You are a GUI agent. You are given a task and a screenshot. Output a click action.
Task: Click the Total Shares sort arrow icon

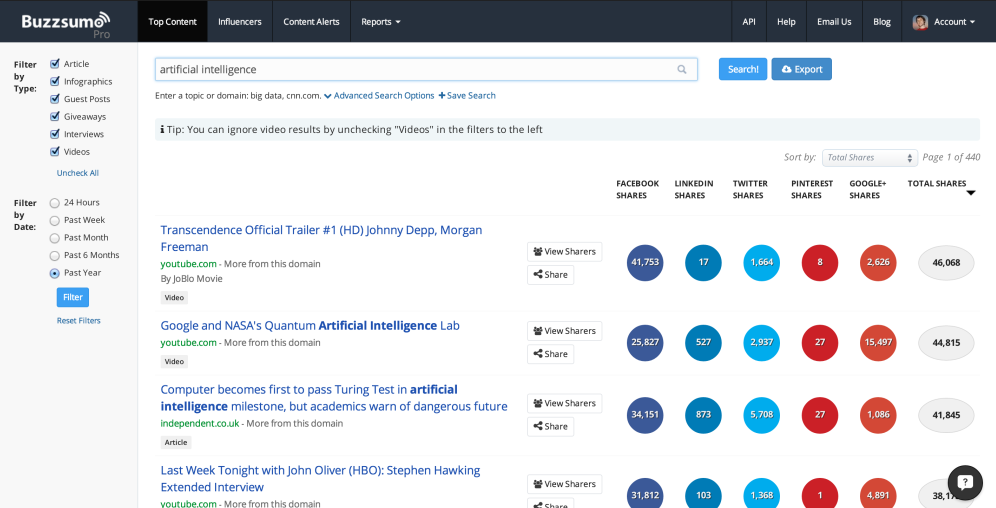coord(970,194)
